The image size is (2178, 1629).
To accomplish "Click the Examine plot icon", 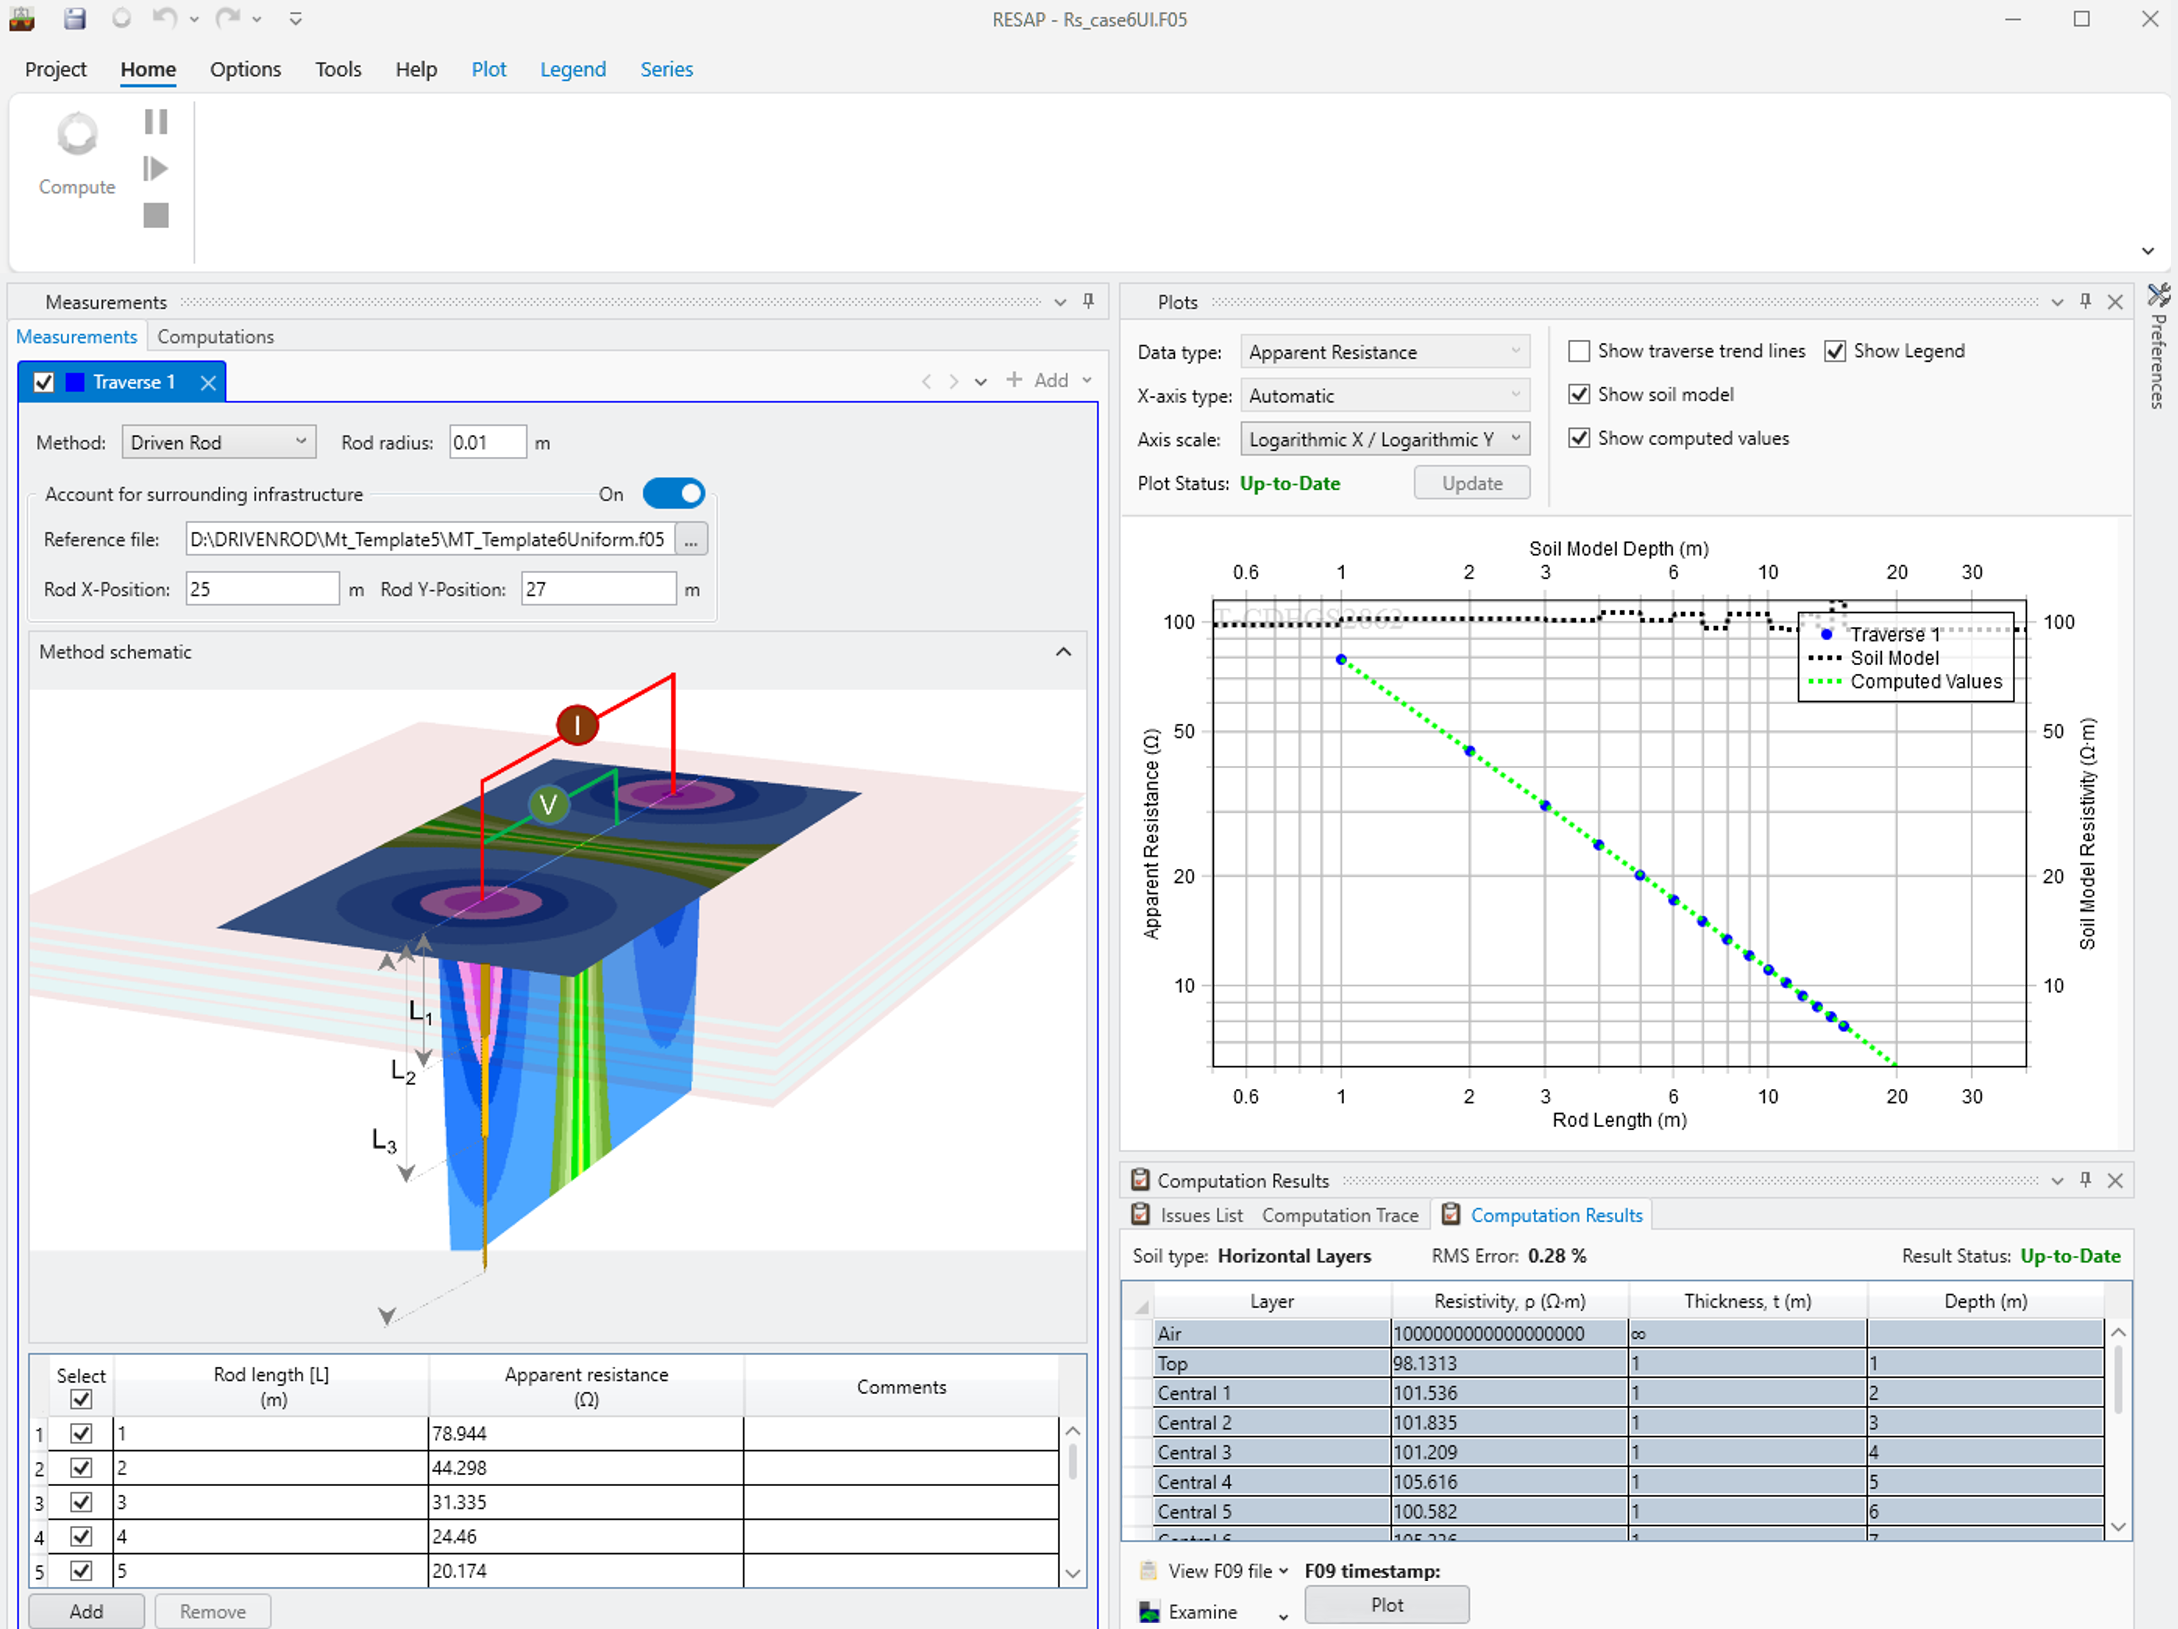I will [1150, 1612].
